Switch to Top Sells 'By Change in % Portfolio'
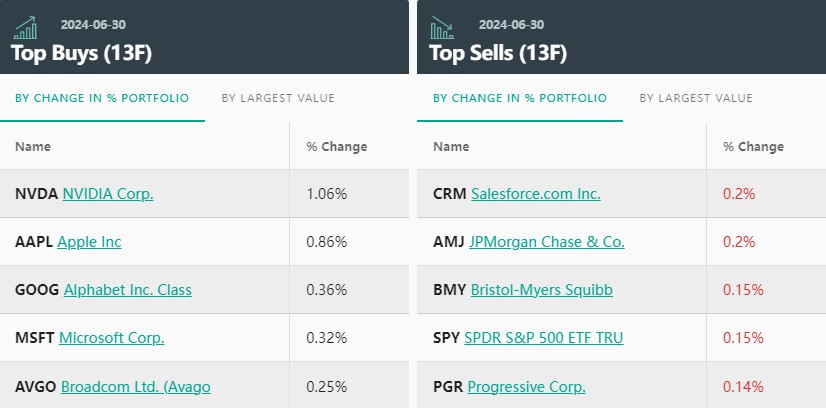Viewport: 826px width, 408px height. click(520, 98)
